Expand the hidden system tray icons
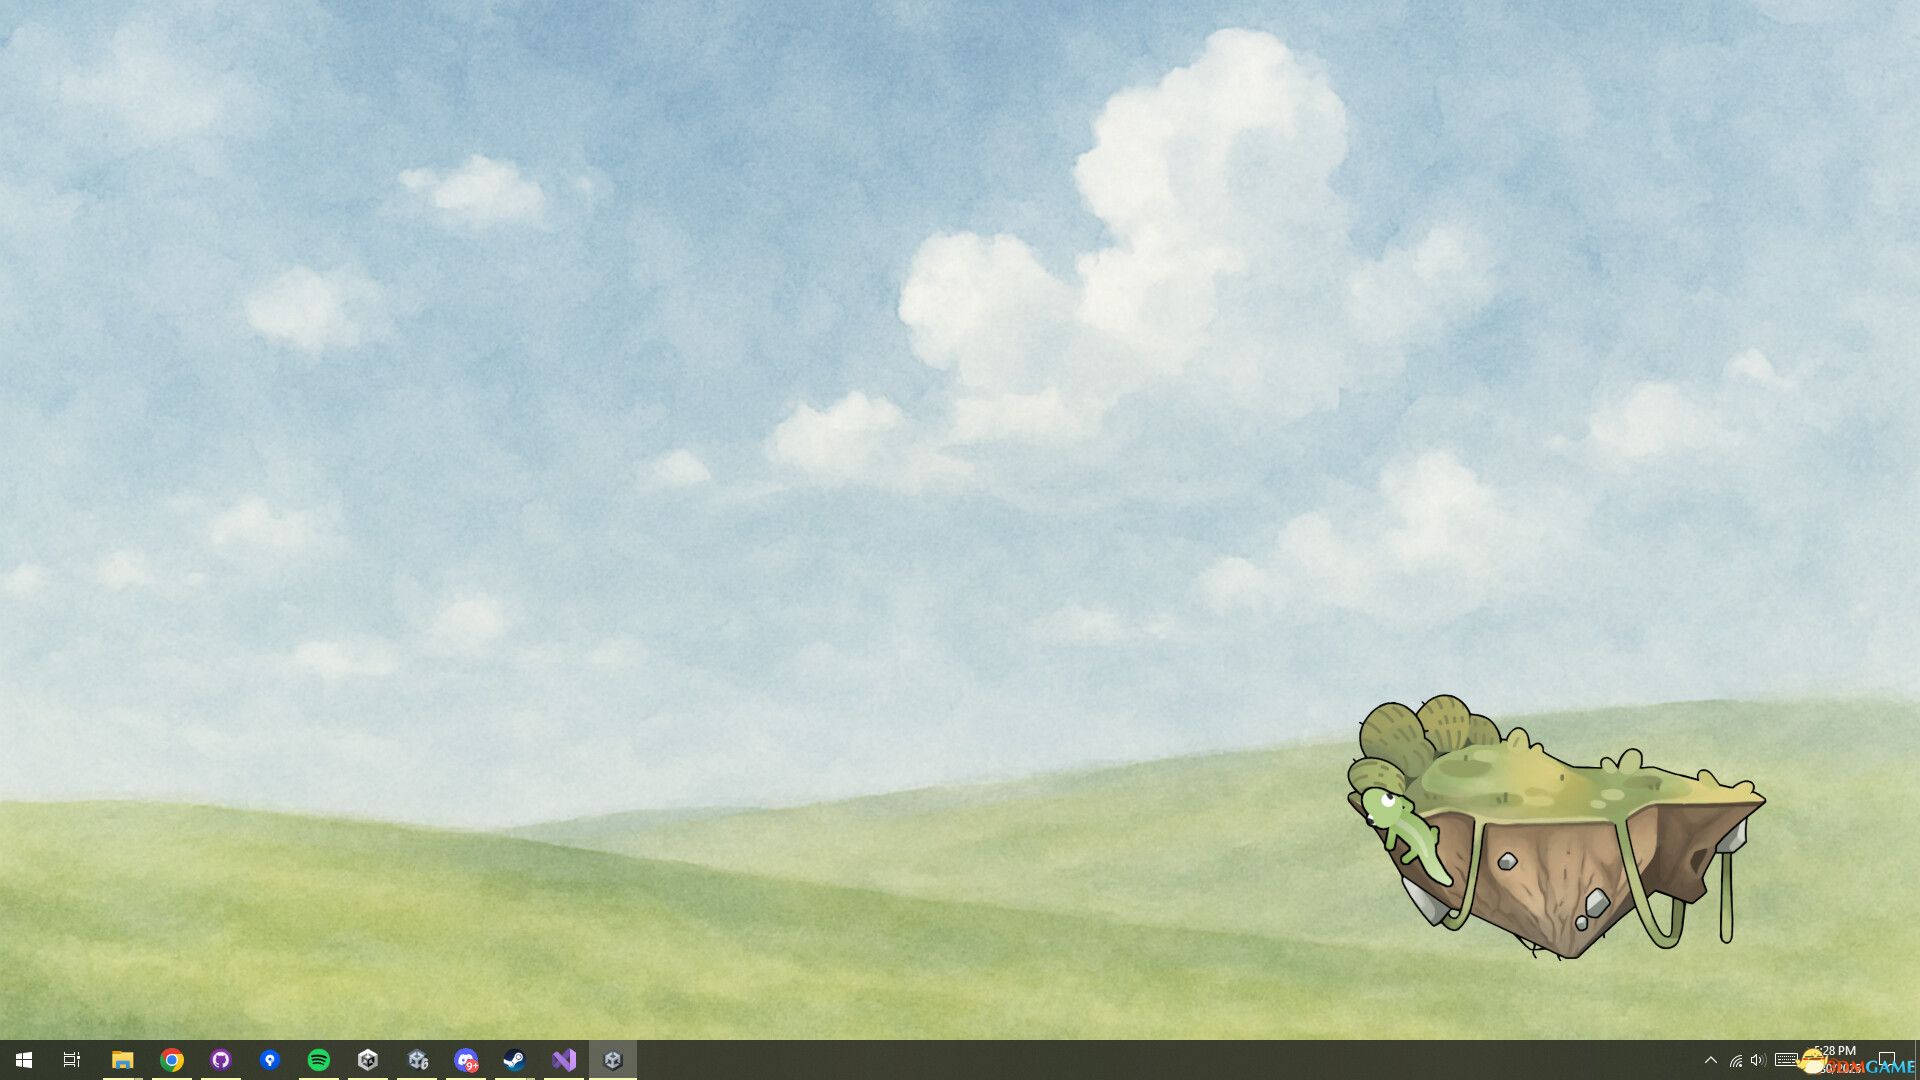This screenshot has height=1080, width=1920. coord(1711,1059)
